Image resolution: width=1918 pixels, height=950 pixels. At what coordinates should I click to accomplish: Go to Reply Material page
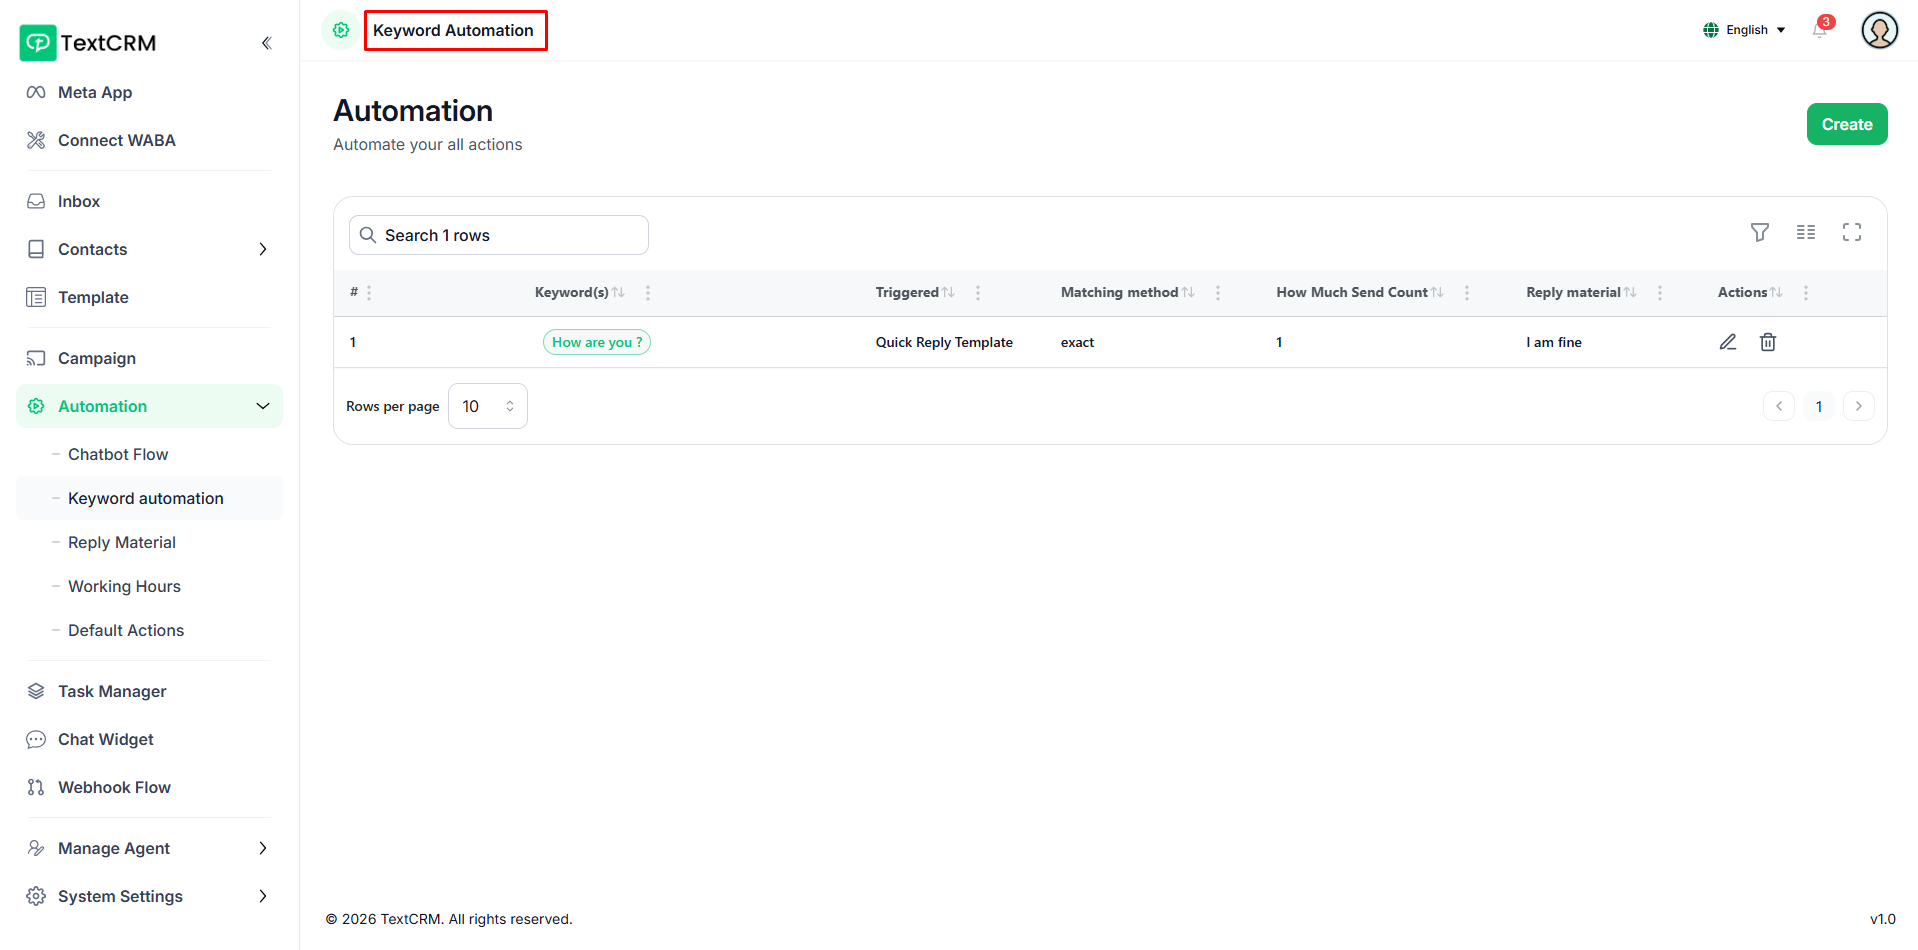122,542
